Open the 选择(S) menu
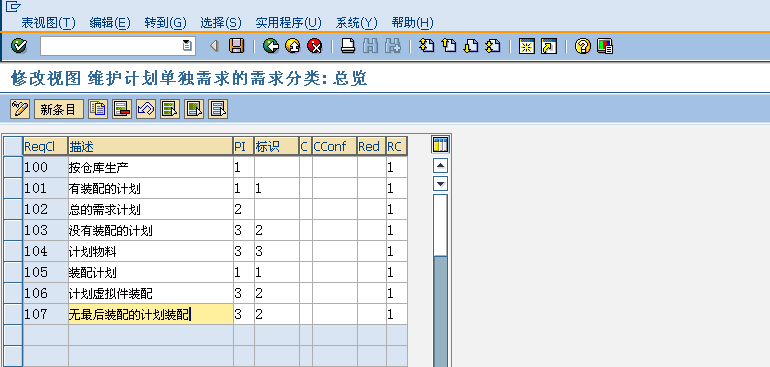The width and height of the screenshot is (770, 367). [221, 23]
